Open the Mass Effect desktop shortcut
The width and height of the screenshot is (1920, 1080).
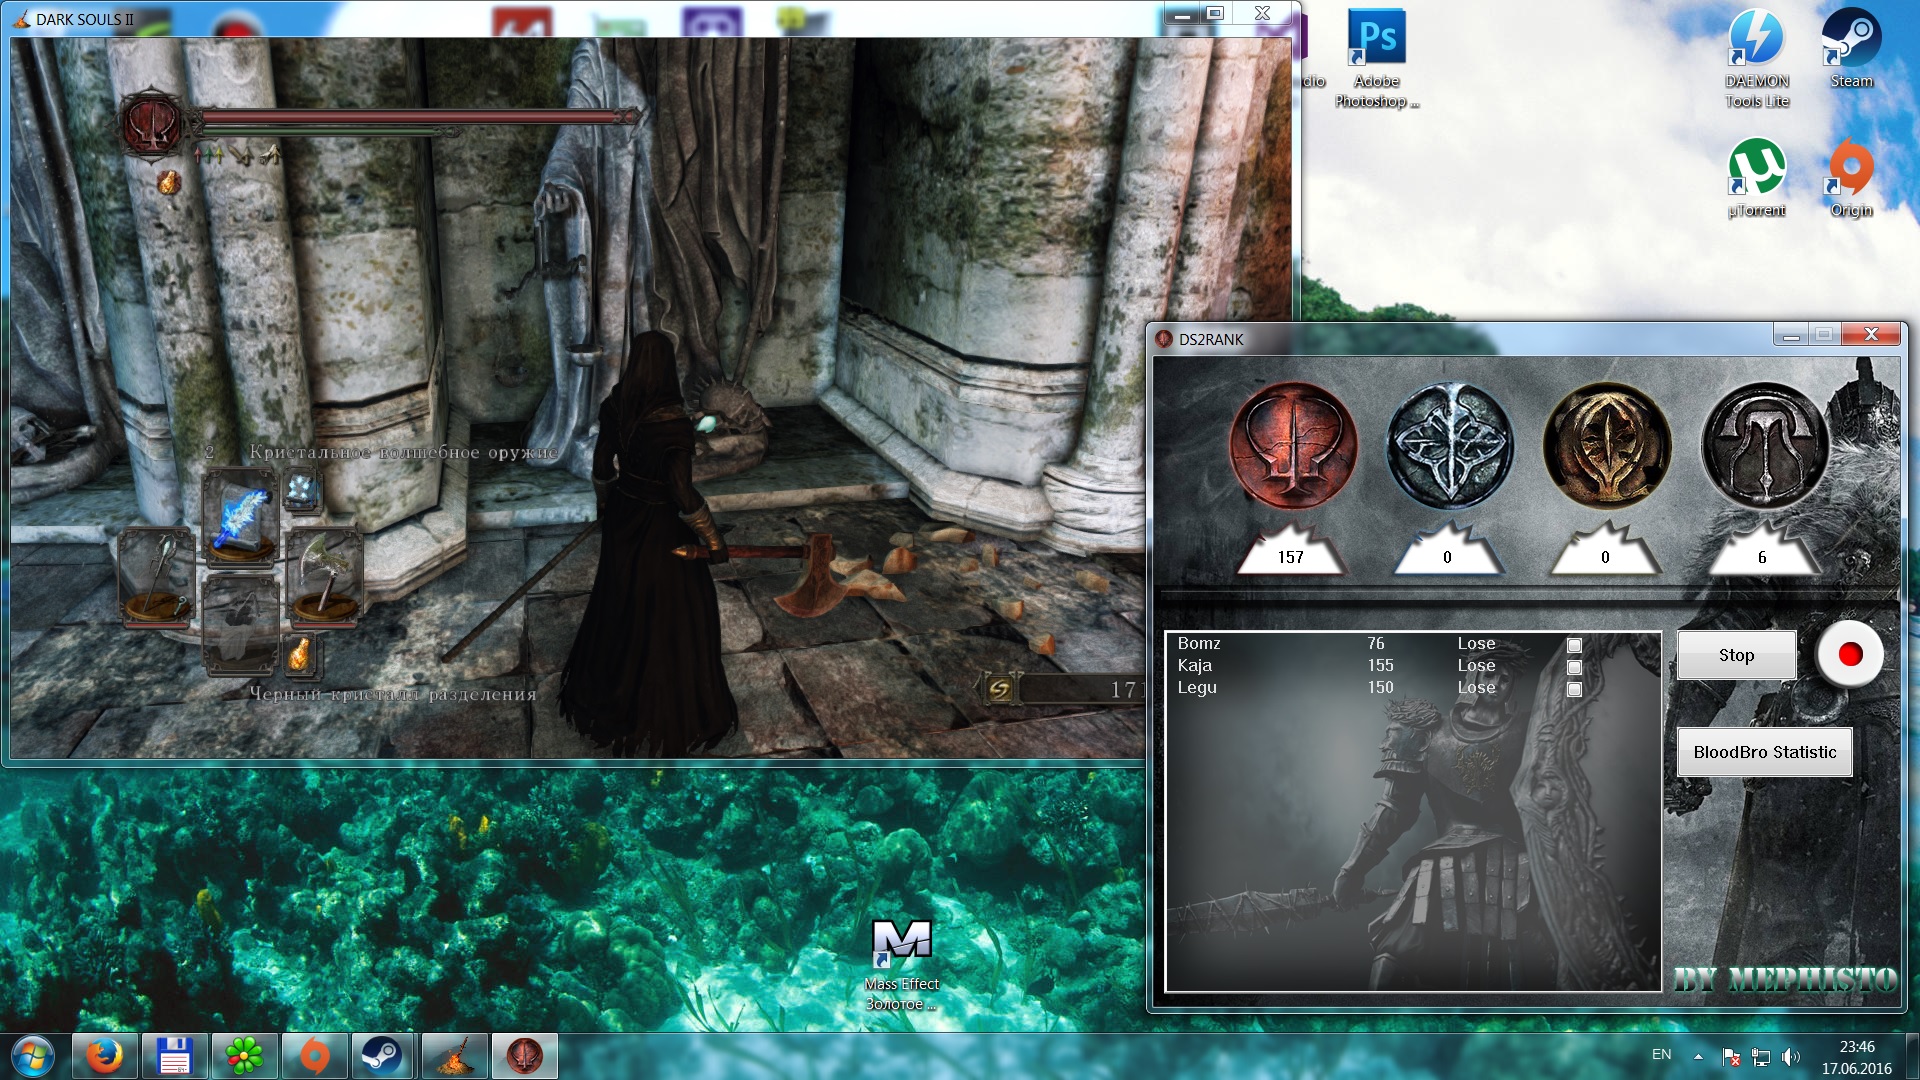(902, 965)
